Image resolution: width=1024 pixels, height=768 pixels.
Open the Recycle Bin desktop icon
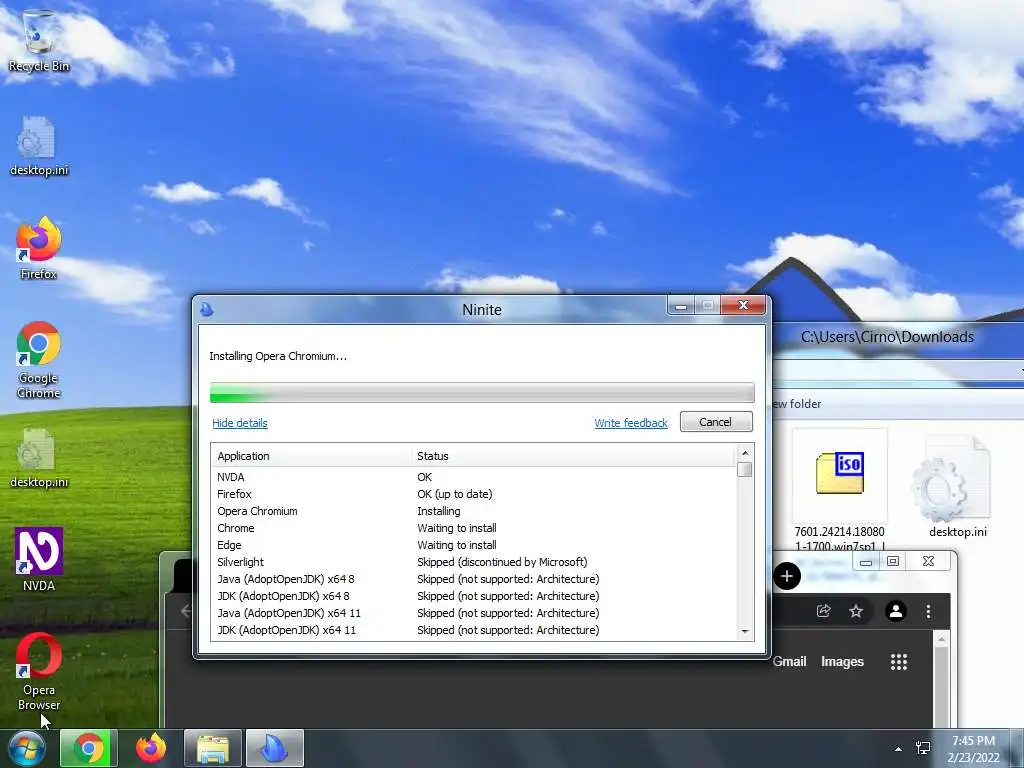[39, 40]
